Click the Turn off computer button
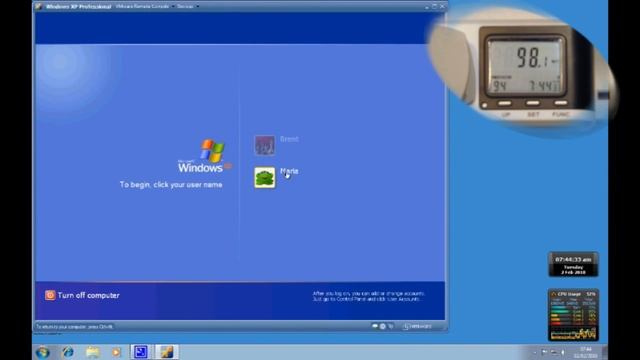Screen dimensions: 640x360 coord(82,295)
